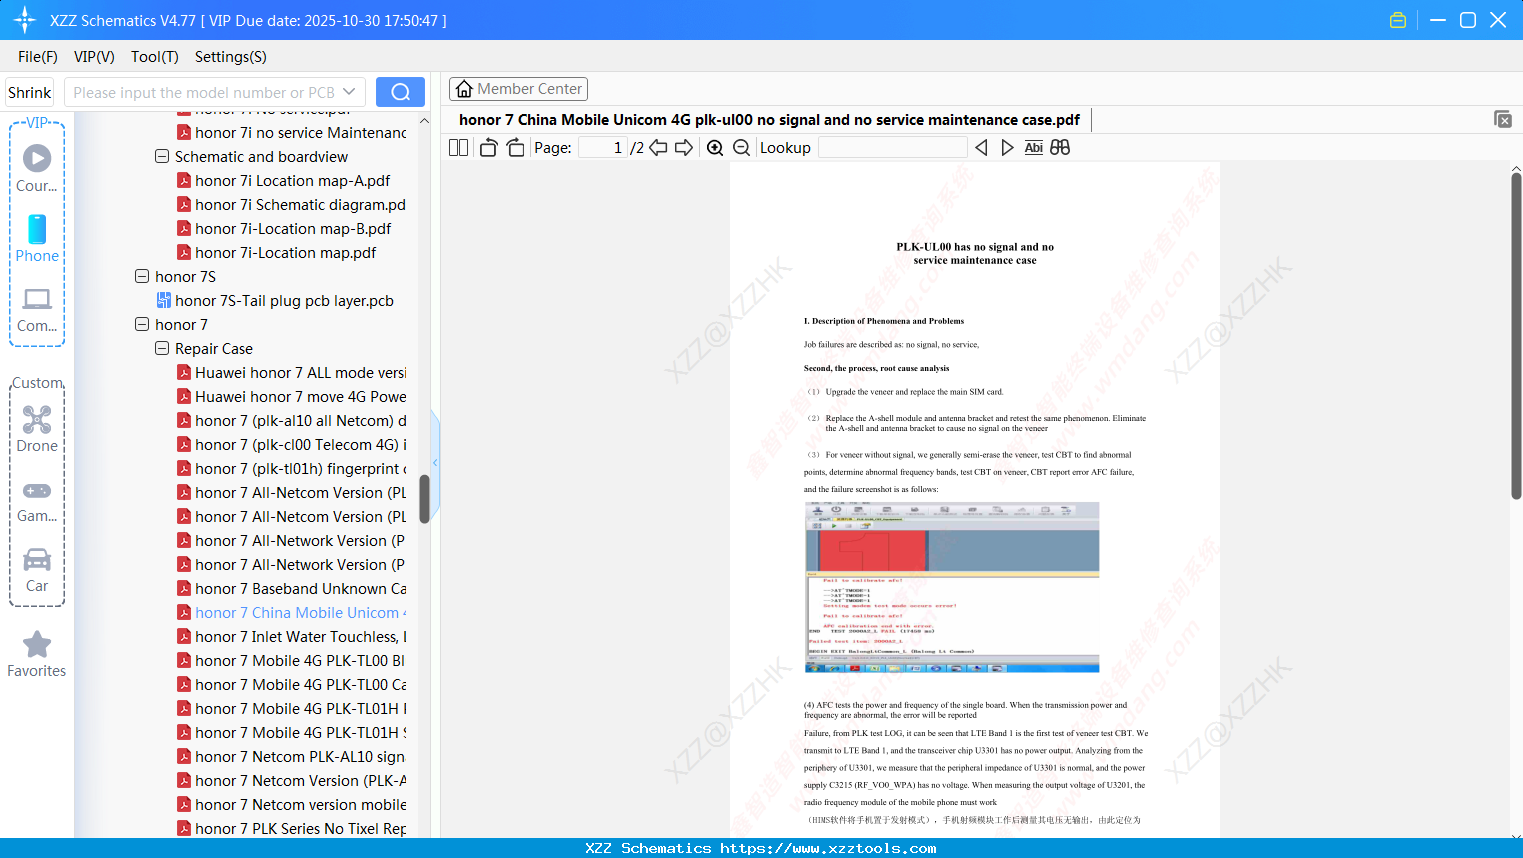The image size is (1523, 858).
Task: Click the binoculars search icon
Action: (x=1060, y=148)
